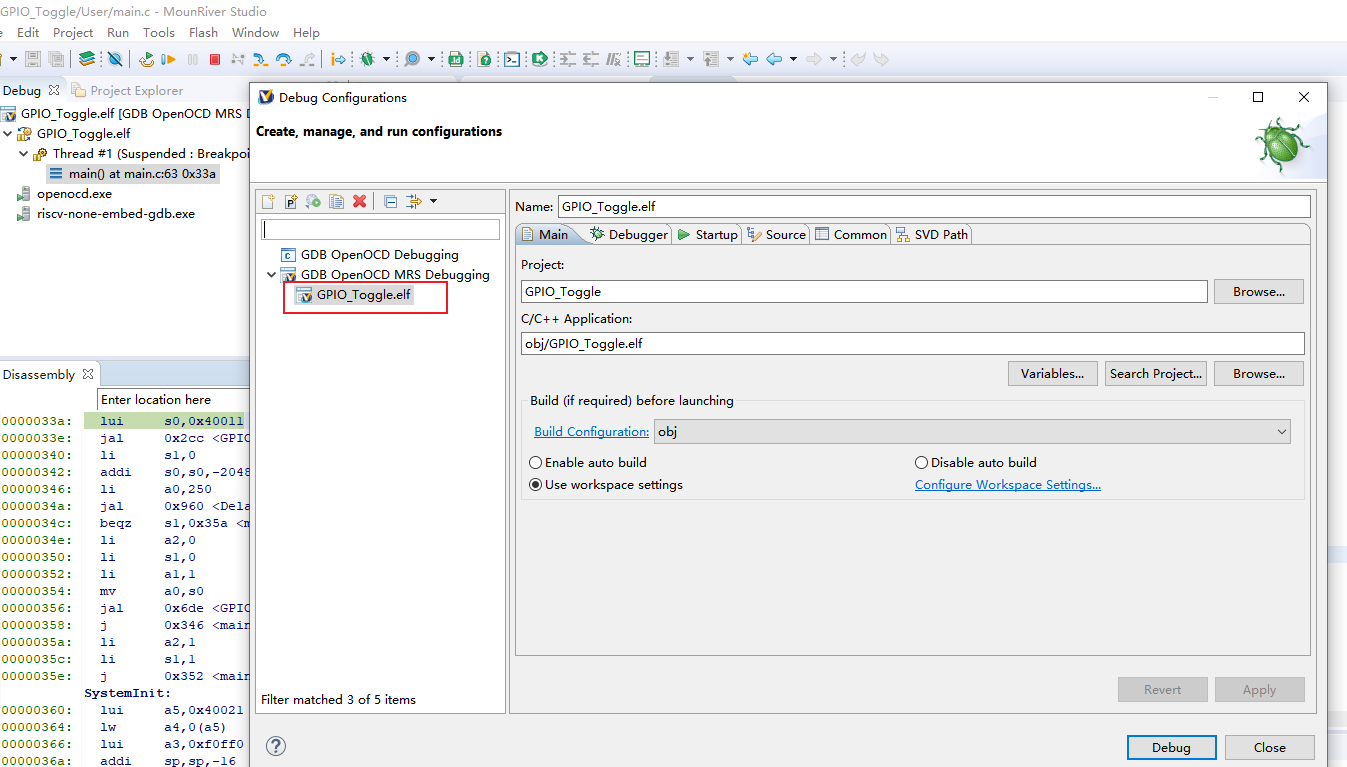Duplicate the selected launch configuration
The image size is (1347, 767).
pos(336,201)
